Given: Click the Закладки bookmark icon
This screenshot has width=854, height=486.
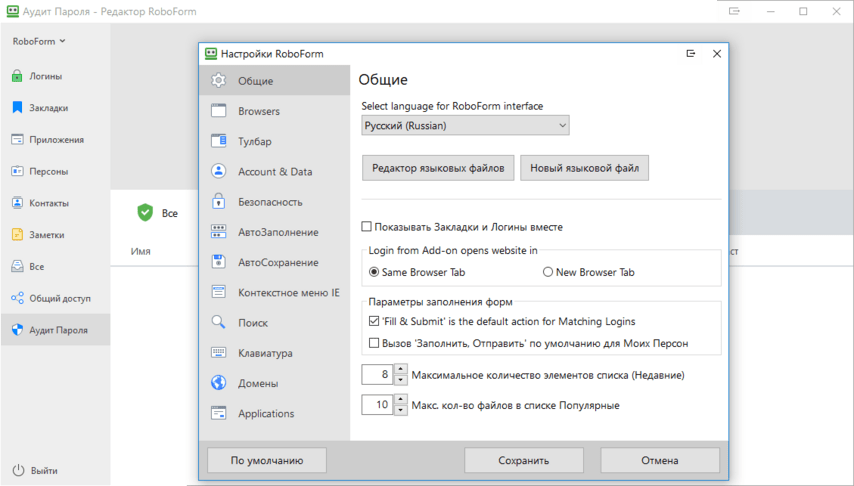Looking at the screenshot, I should coord(17,107).
